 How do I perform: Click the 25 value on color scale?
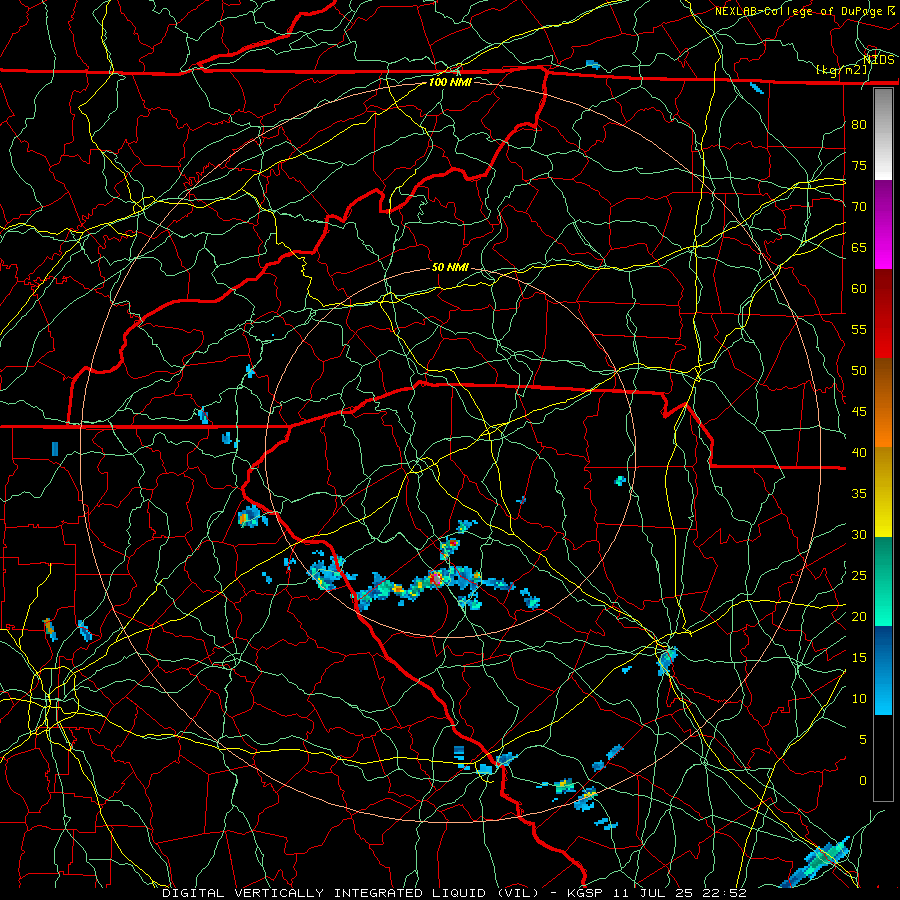click(x=859, y=576)
